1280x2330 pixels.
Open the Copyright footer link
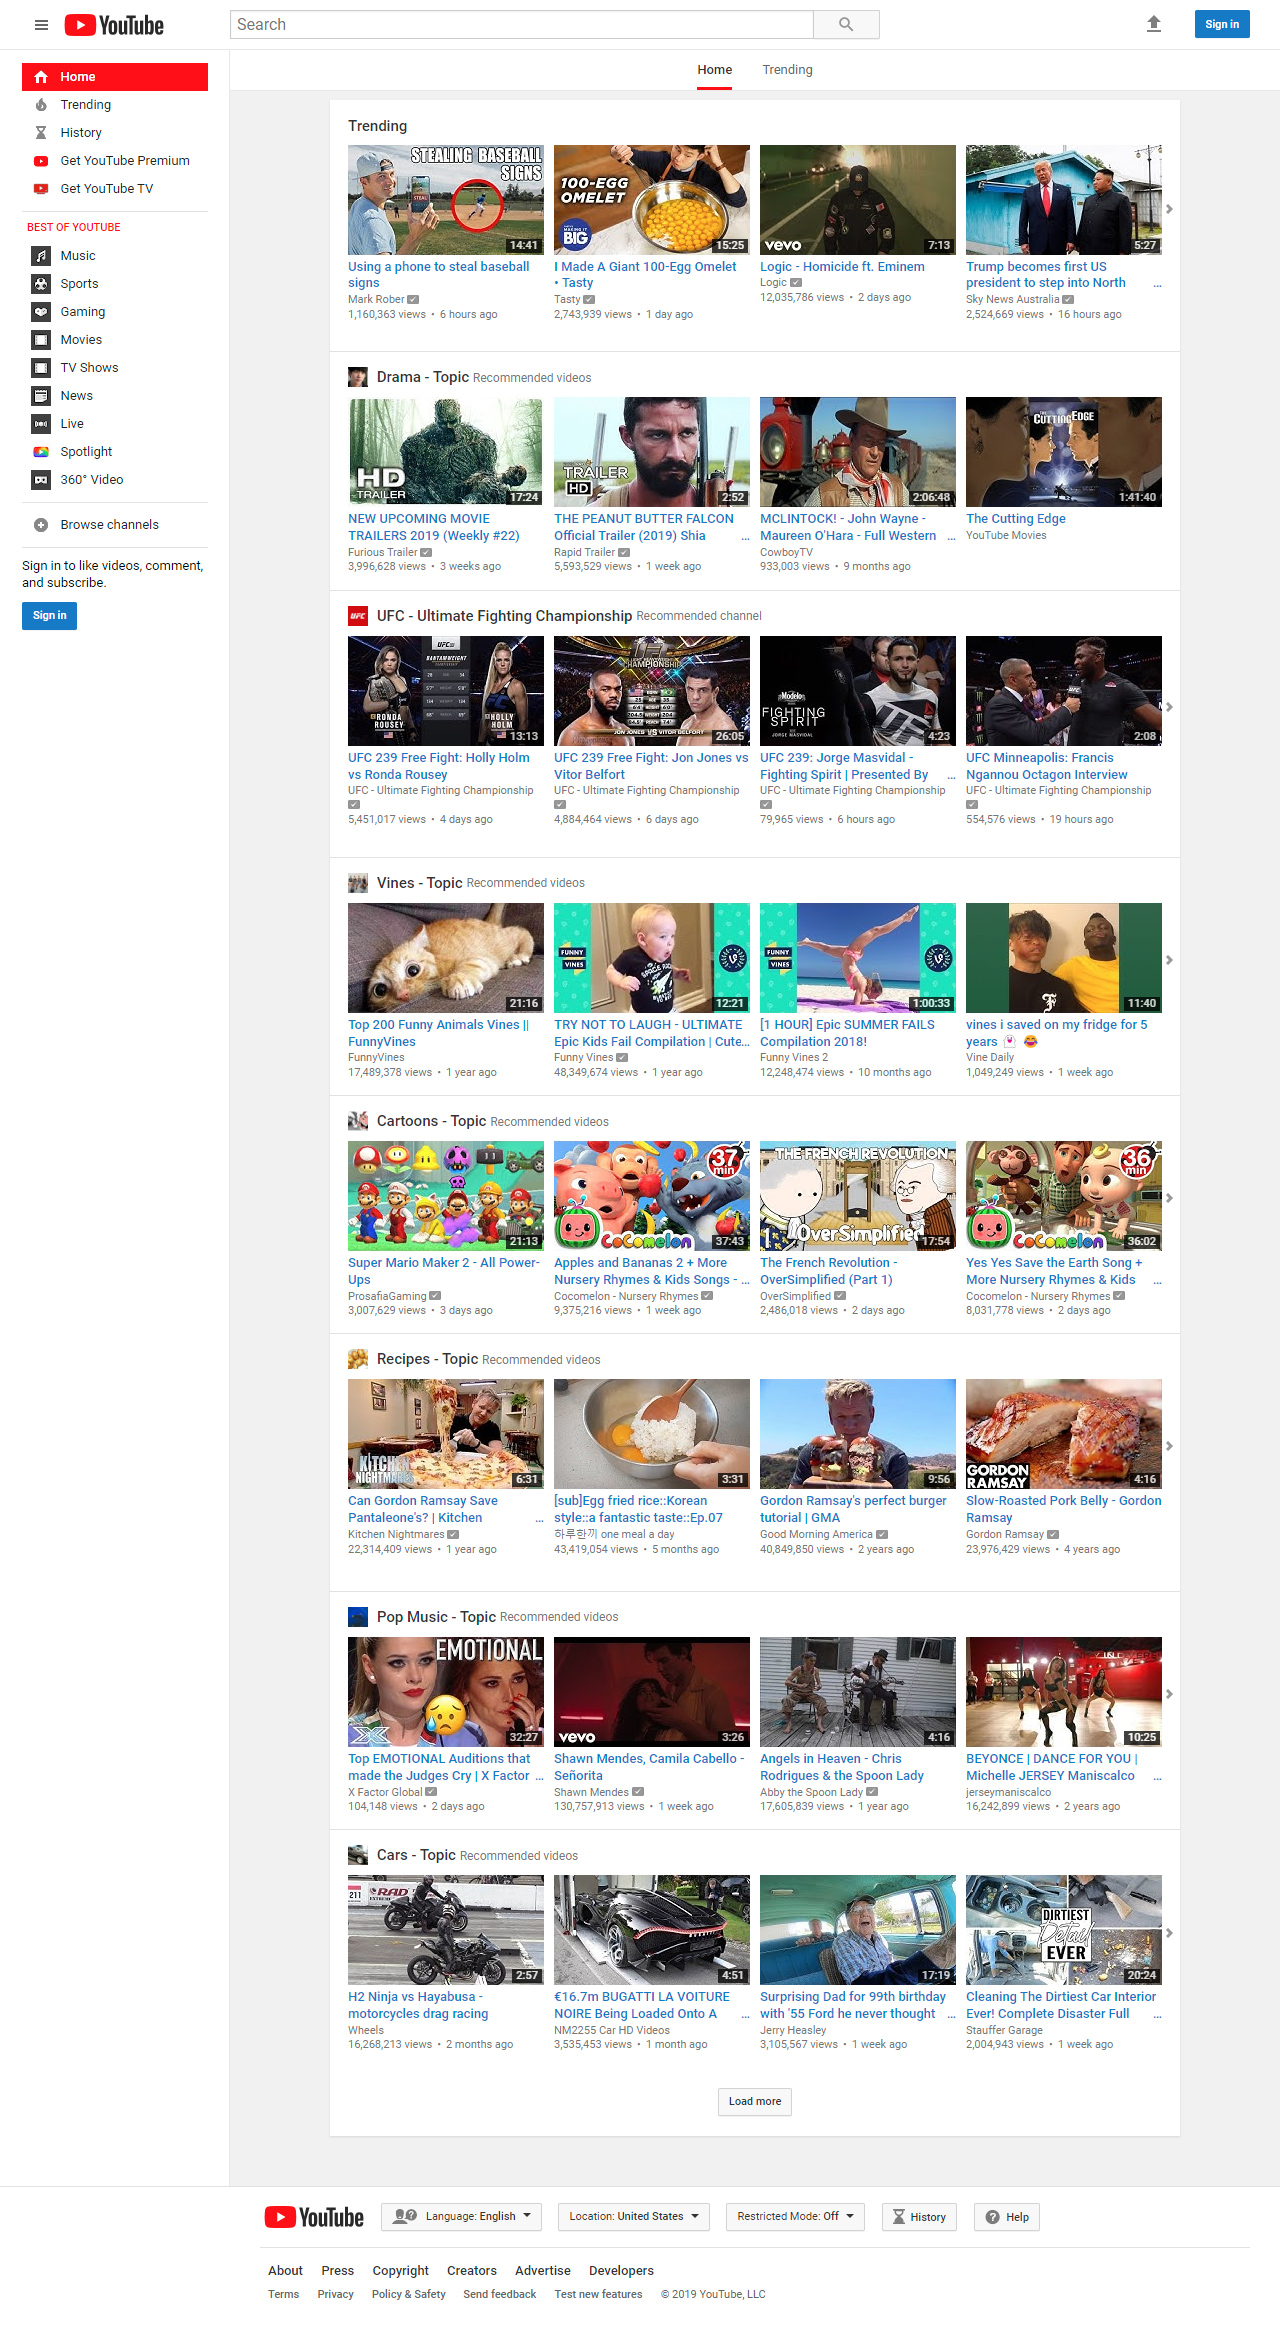click(x=401, y=2271)
